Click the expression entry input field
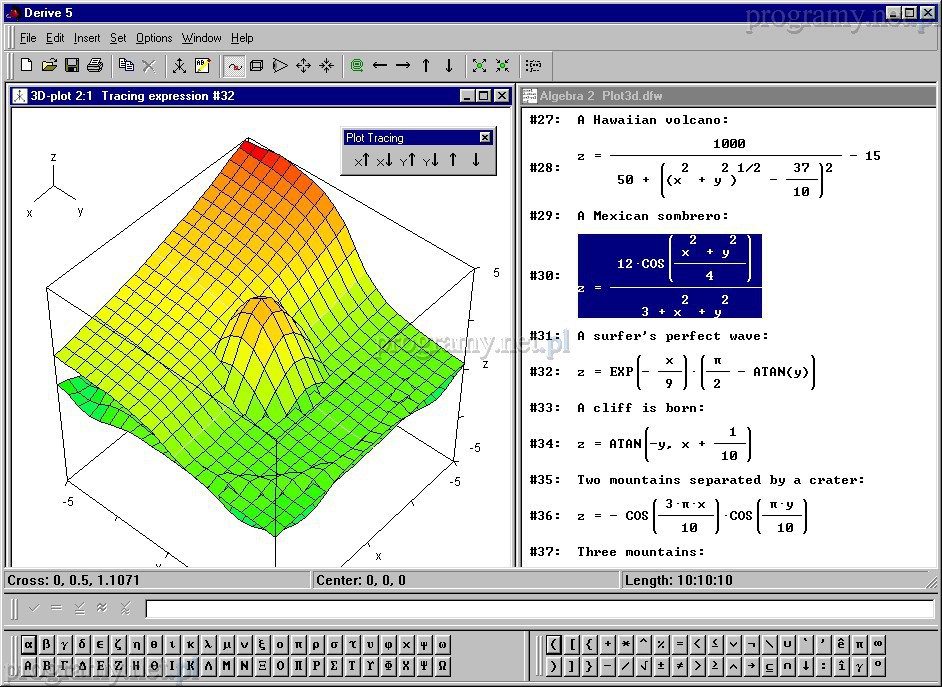 pyautogui.click(x=540, y=609)
